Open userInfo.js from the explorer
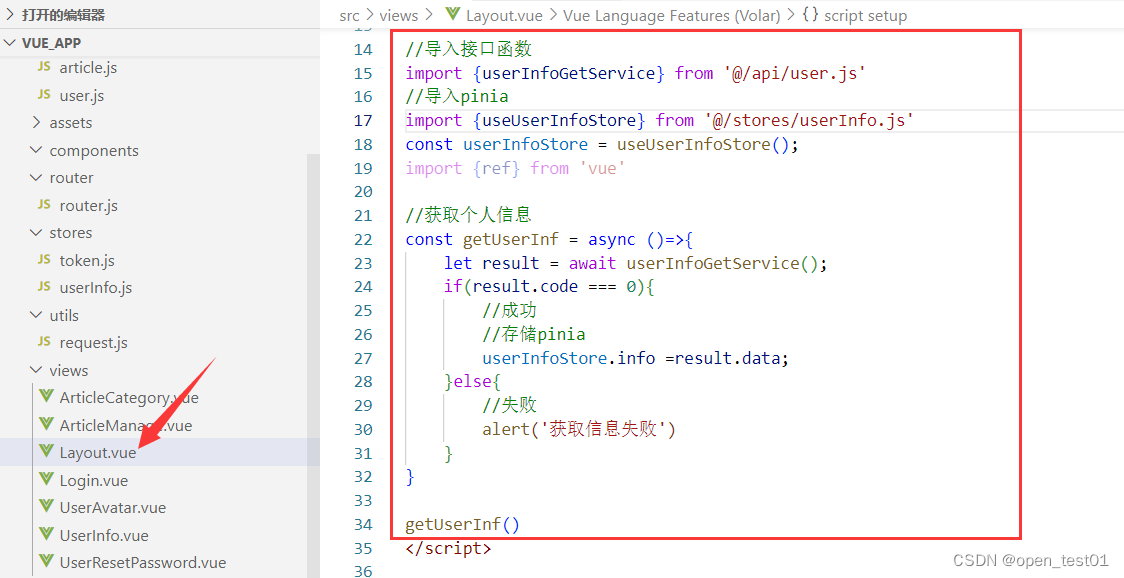This screenshot has width=1124, height=578. [95, 287]
